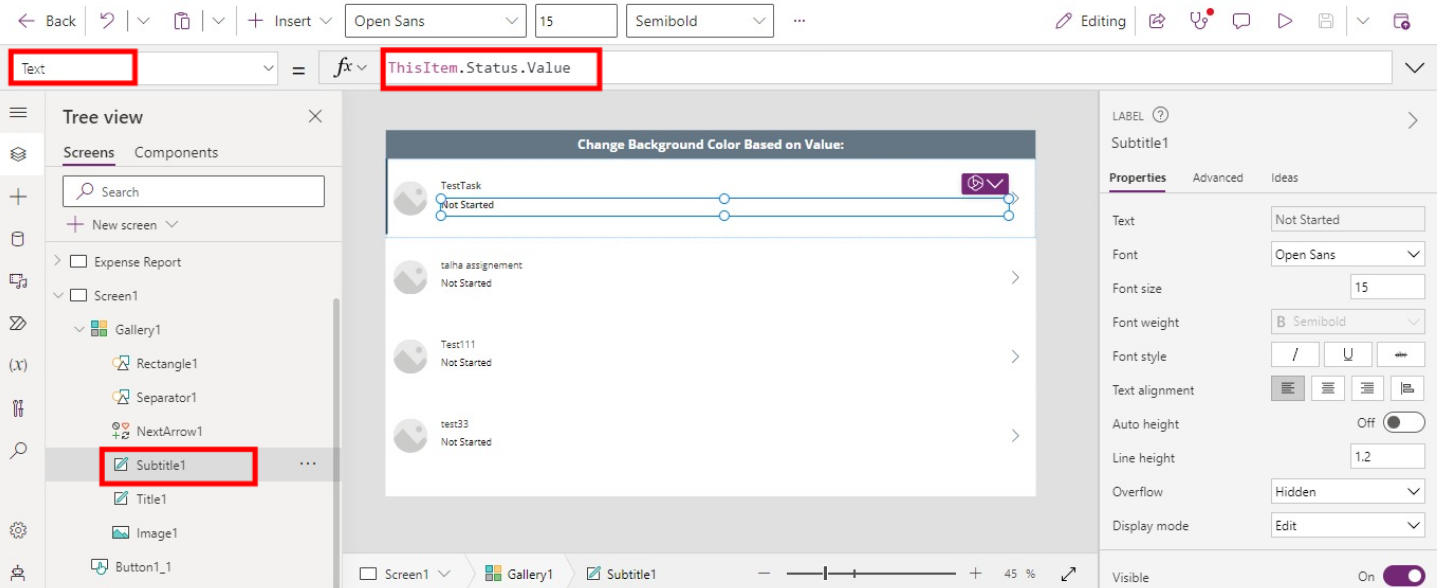Switch to the Advanced tab
Screen dimensions: 1437x588
pos(1218,177)
